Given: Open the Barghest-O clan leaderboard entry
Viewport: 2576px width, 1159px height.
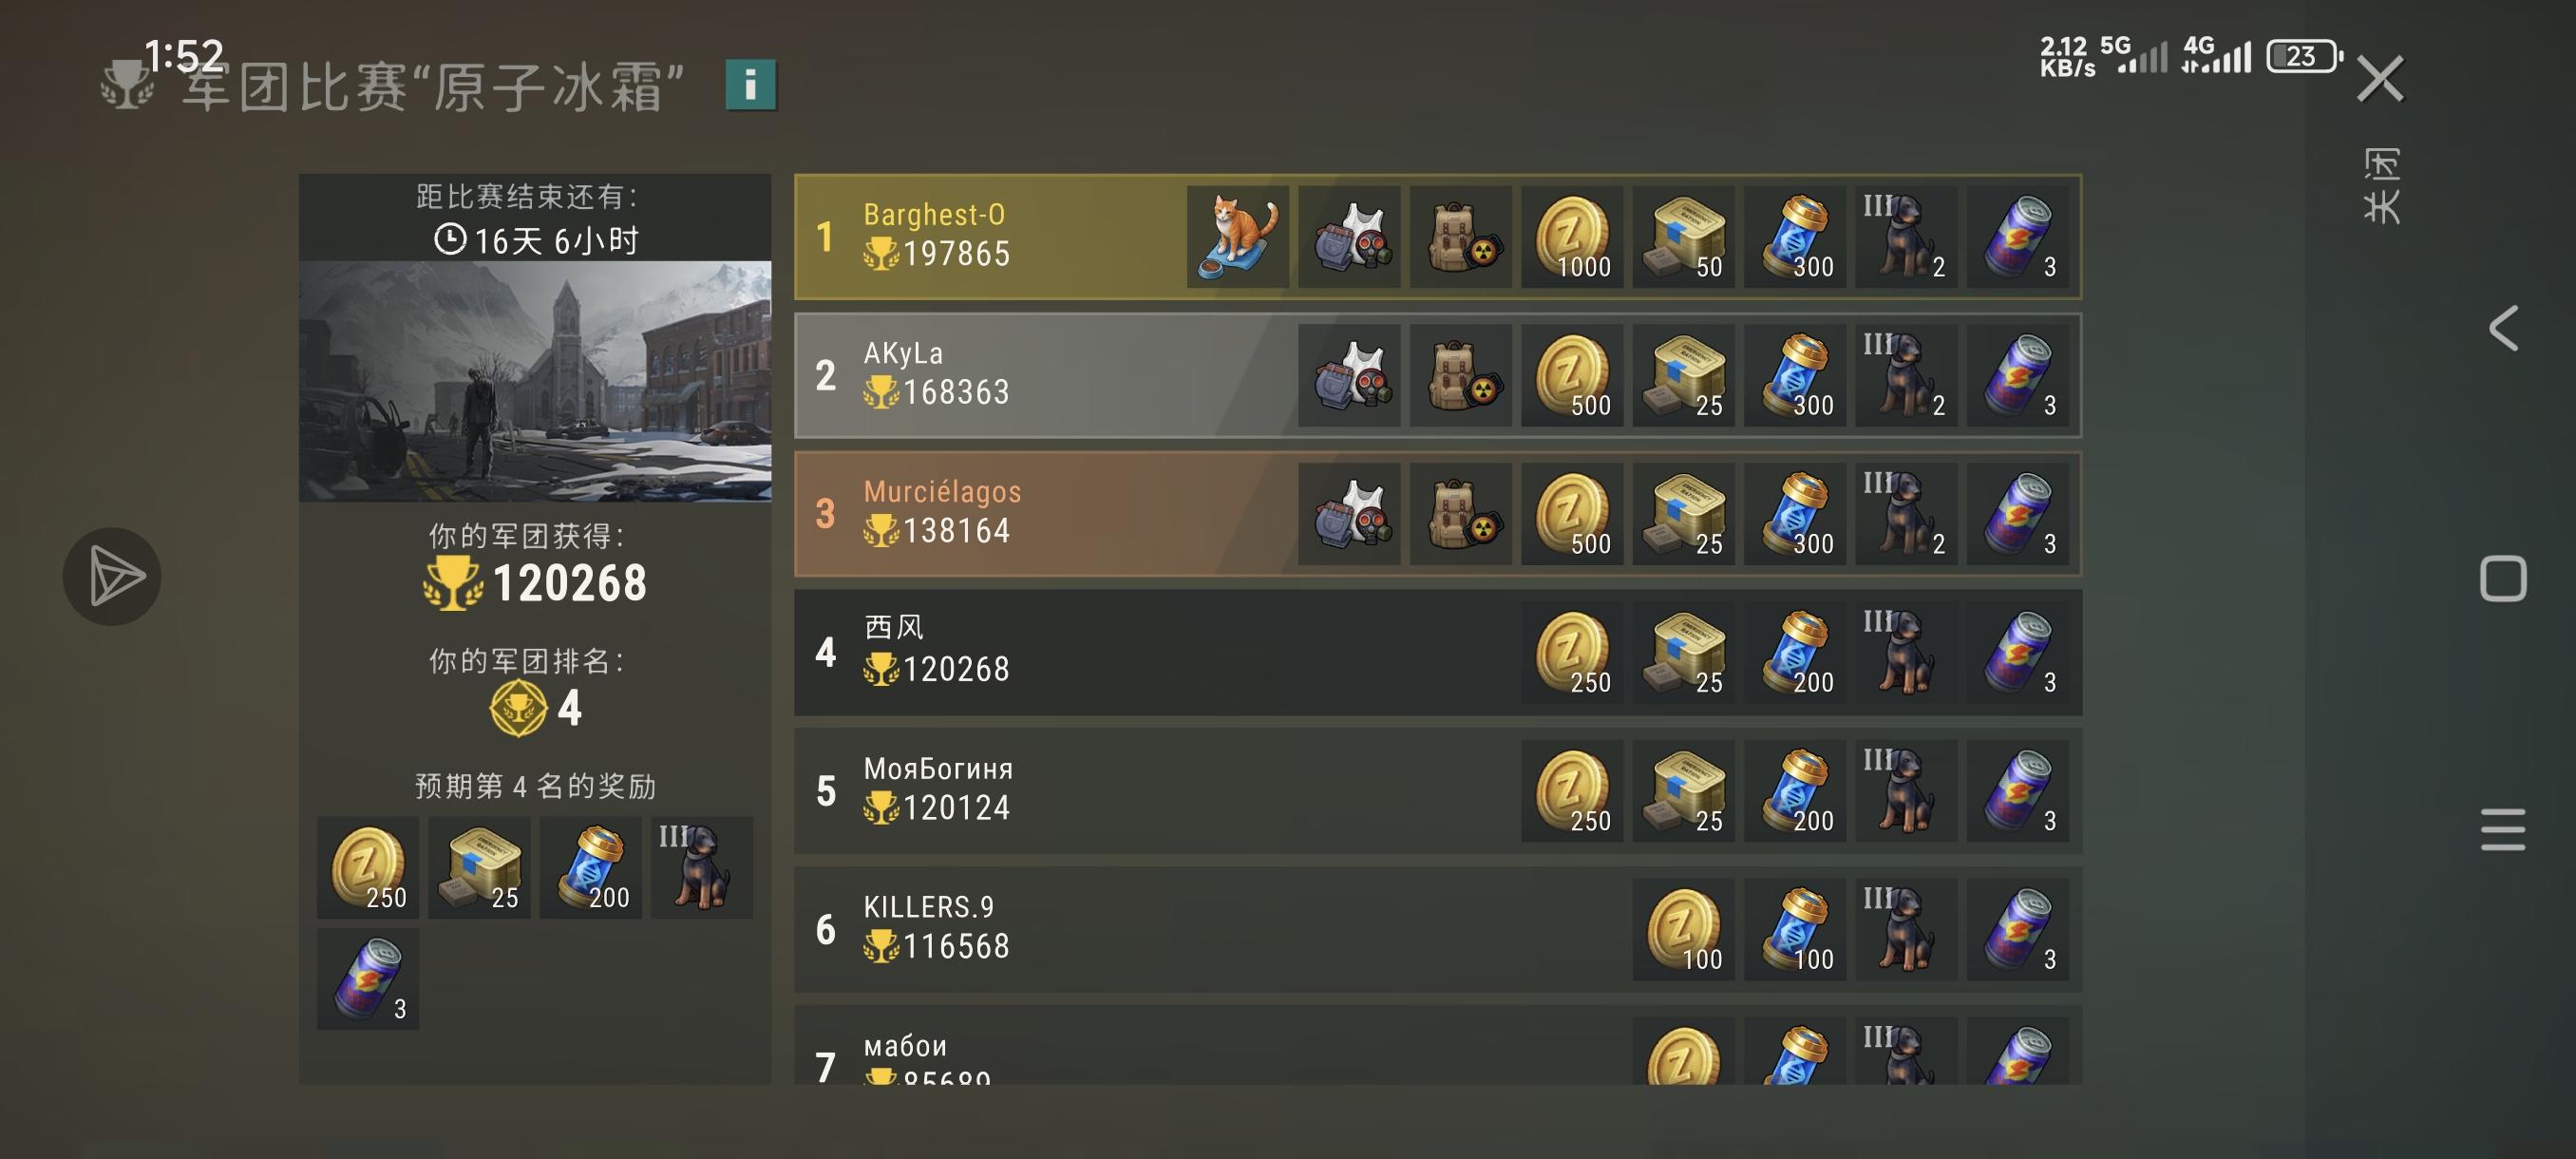Looking at the screenshot, I should pos(1438,237).
